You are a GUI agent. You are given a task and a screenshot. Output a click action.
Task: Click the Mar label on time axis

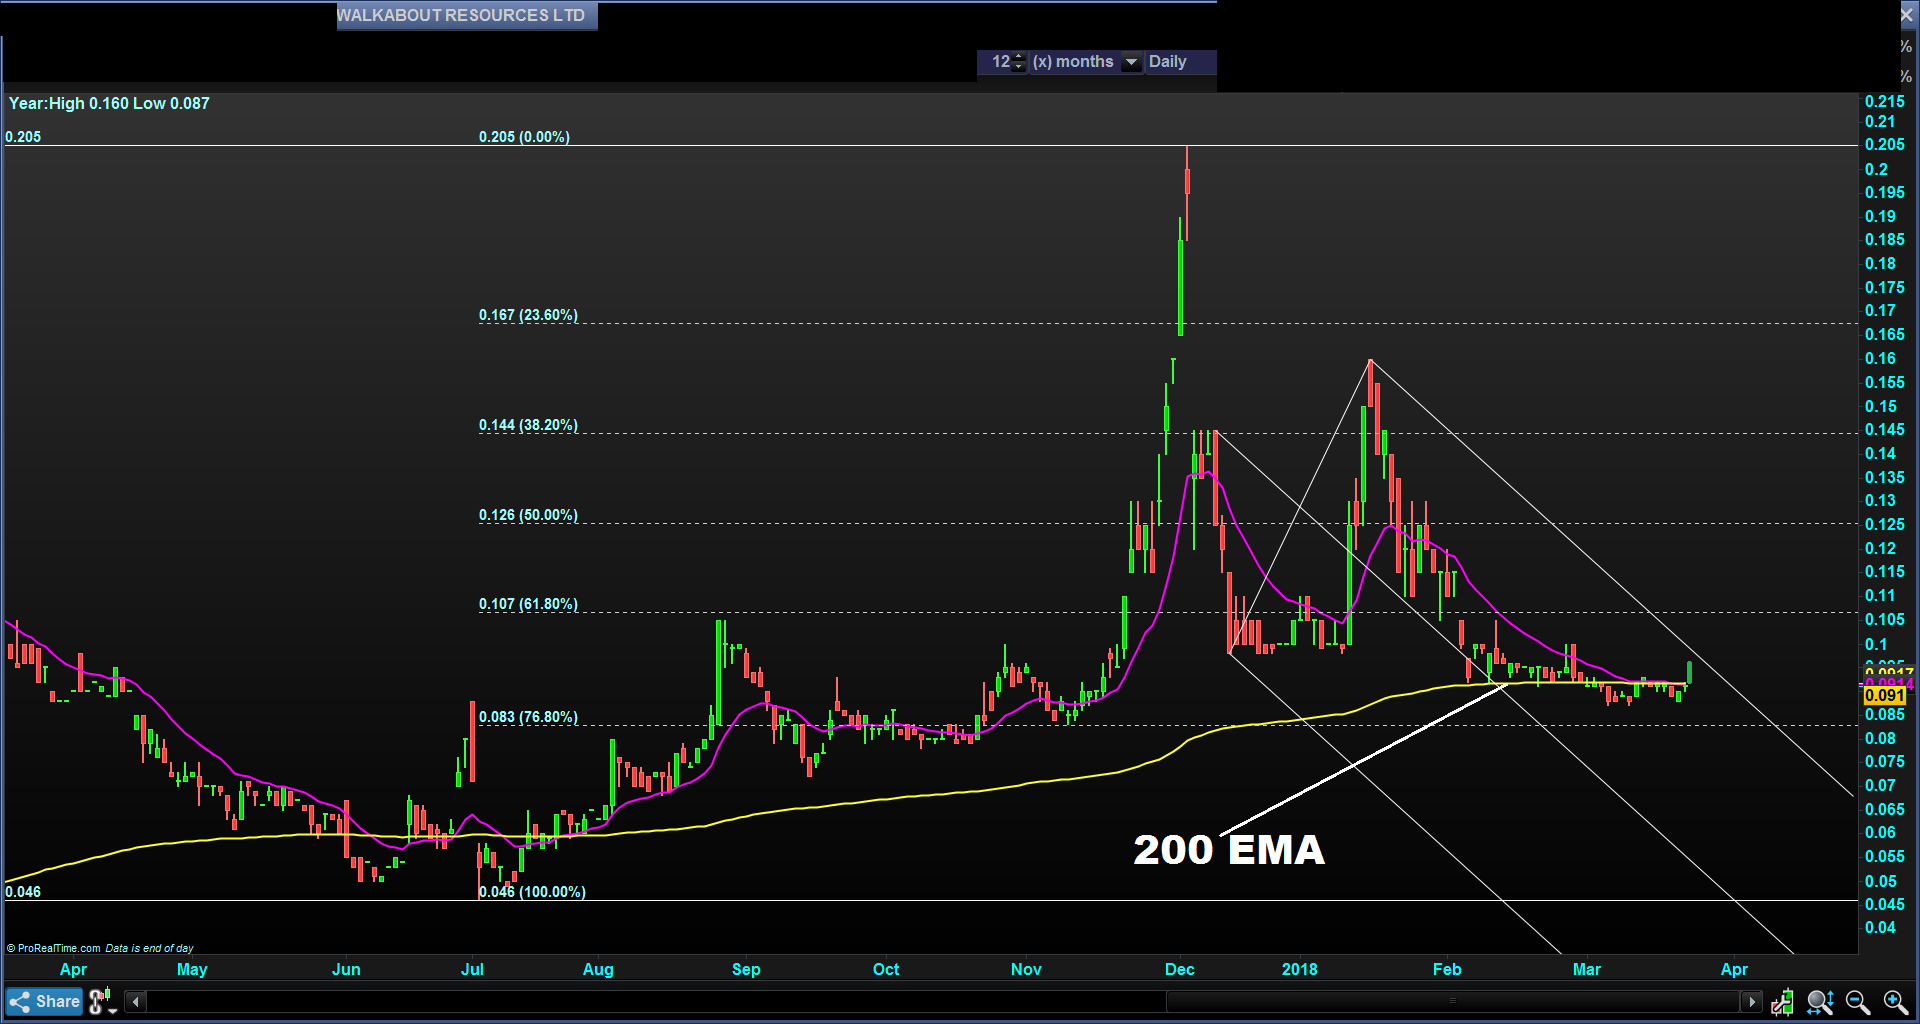(x=1587, y=969)
